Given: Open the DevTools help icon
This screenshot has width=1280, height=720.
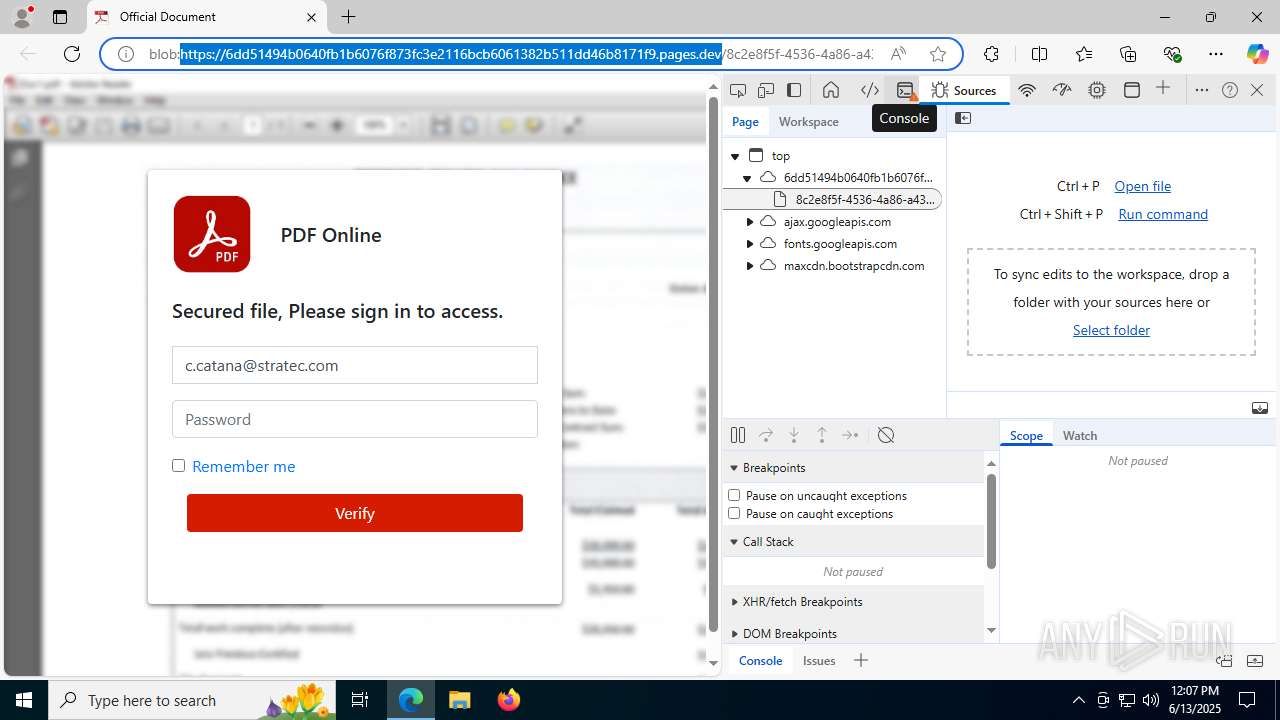Looking at the screenshot, I should [1230, 90].
